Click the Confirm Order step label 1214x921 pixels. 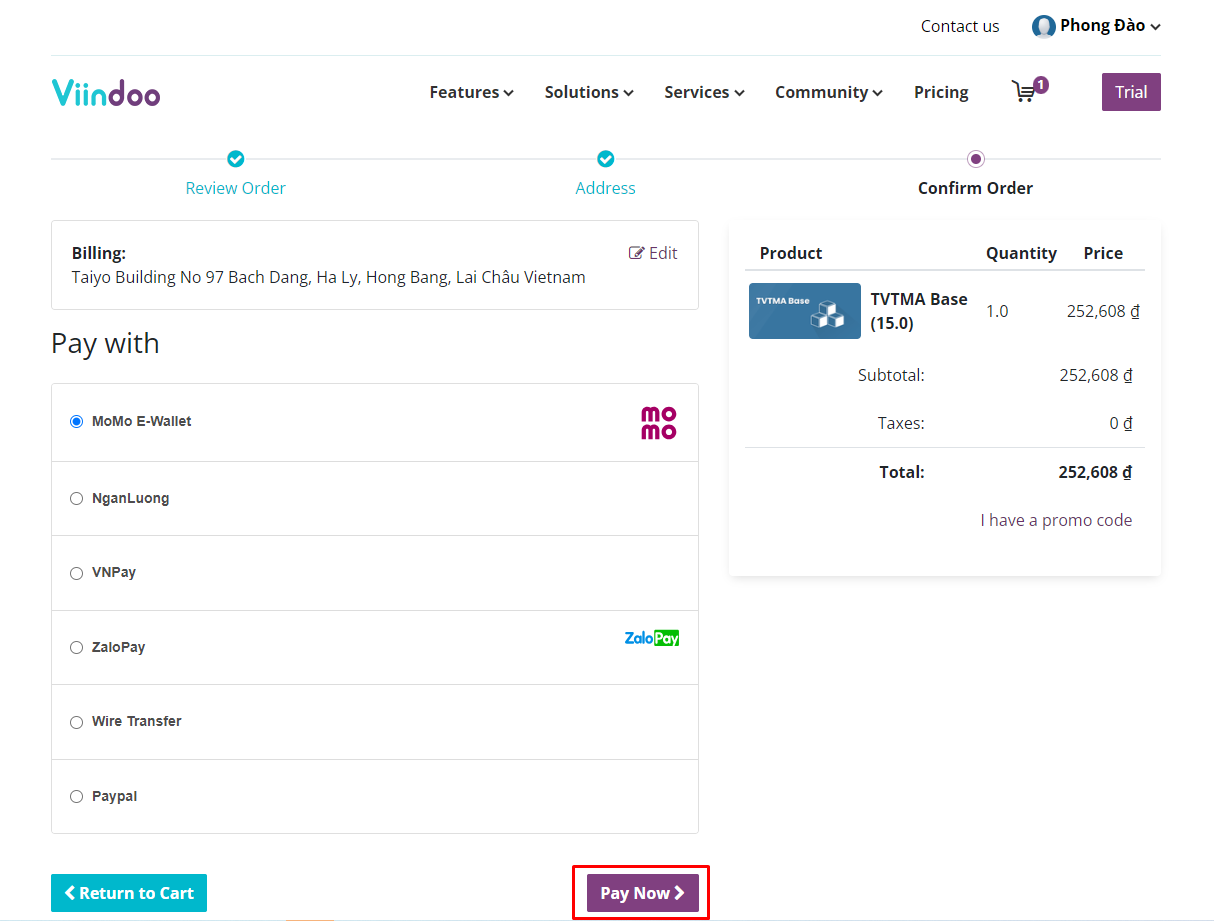point(976,188)
